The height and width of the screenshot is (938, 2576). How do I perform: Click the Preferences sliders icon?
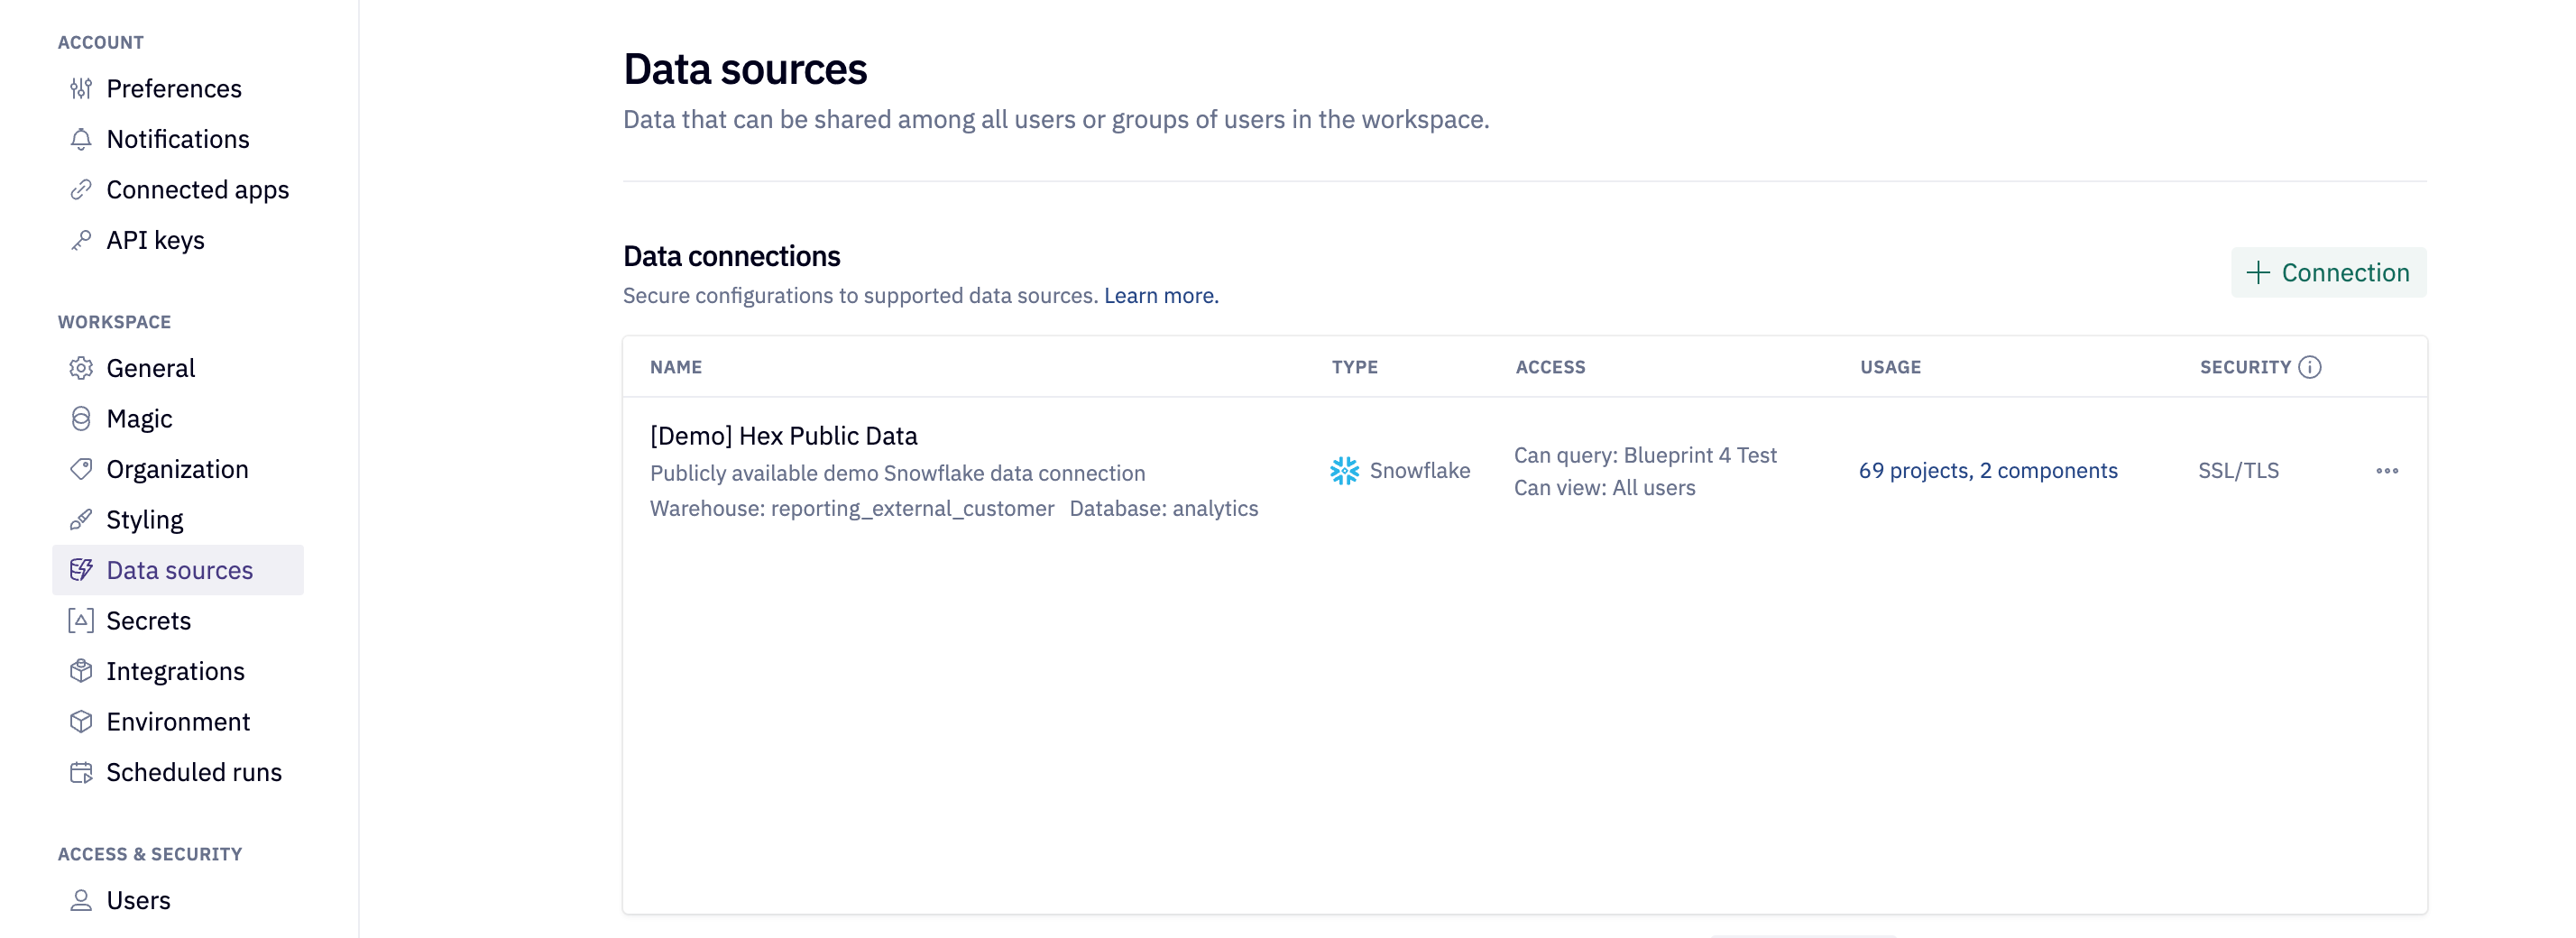point(81,89)
